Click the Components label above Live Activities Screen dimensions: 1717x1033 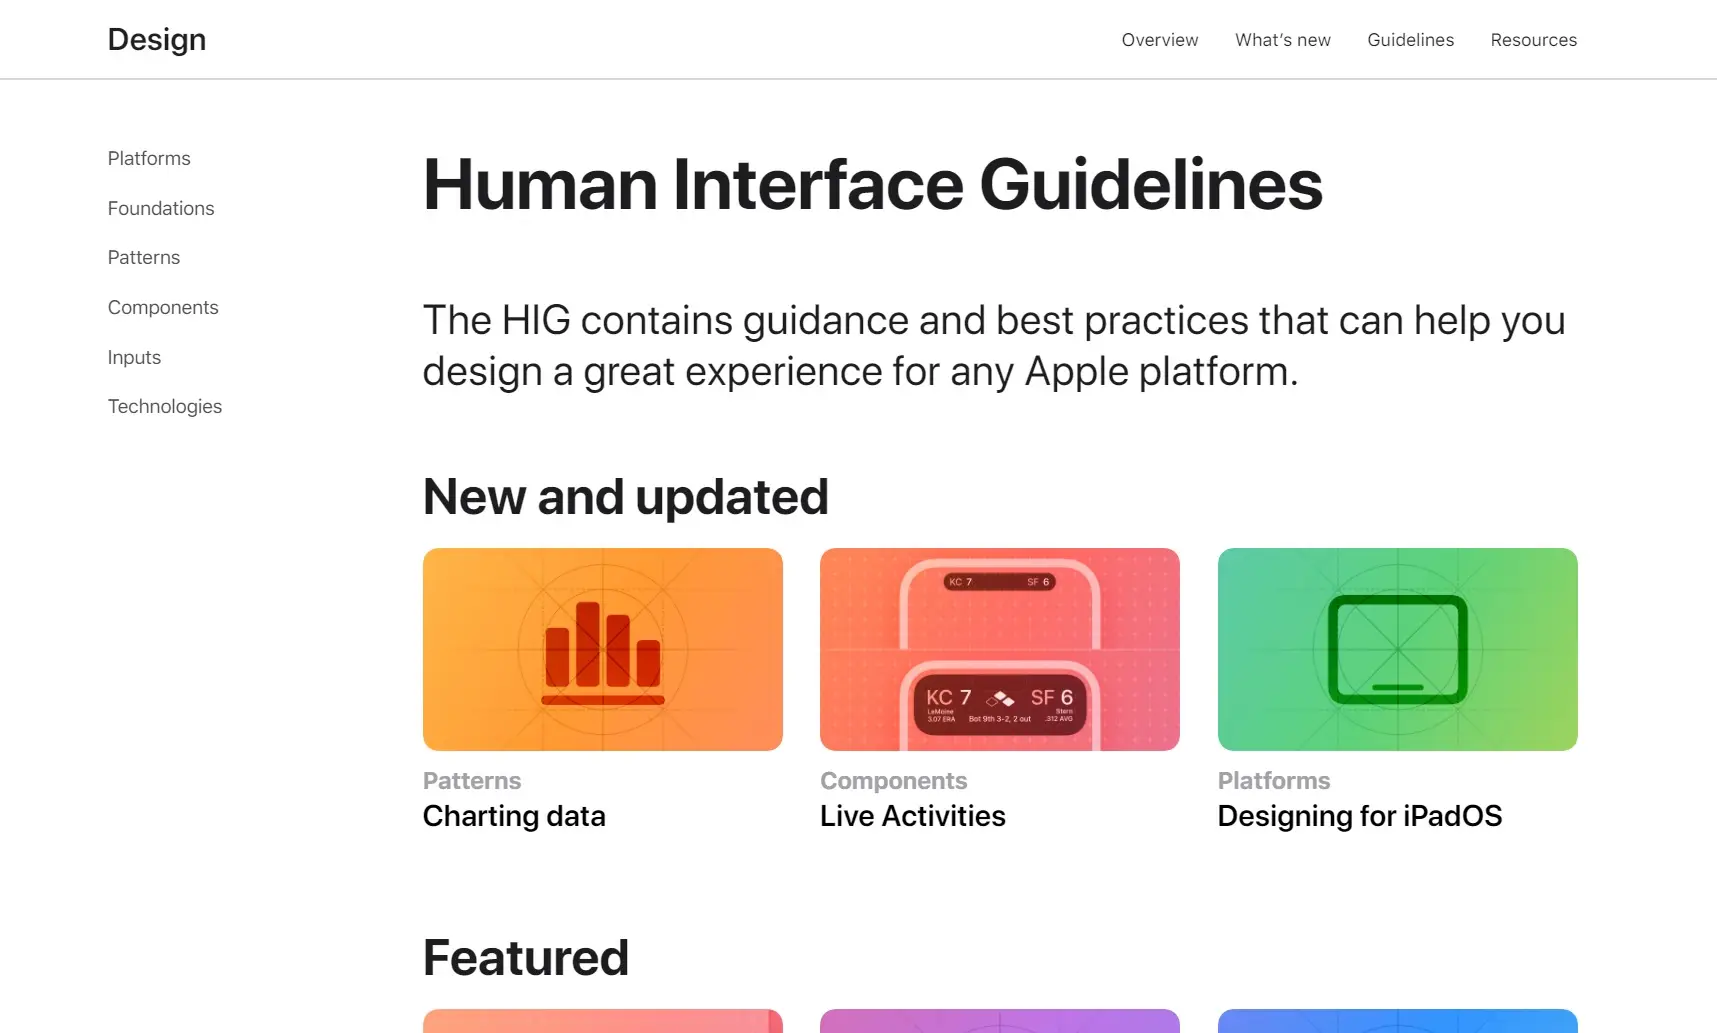(x=894, y=781)
